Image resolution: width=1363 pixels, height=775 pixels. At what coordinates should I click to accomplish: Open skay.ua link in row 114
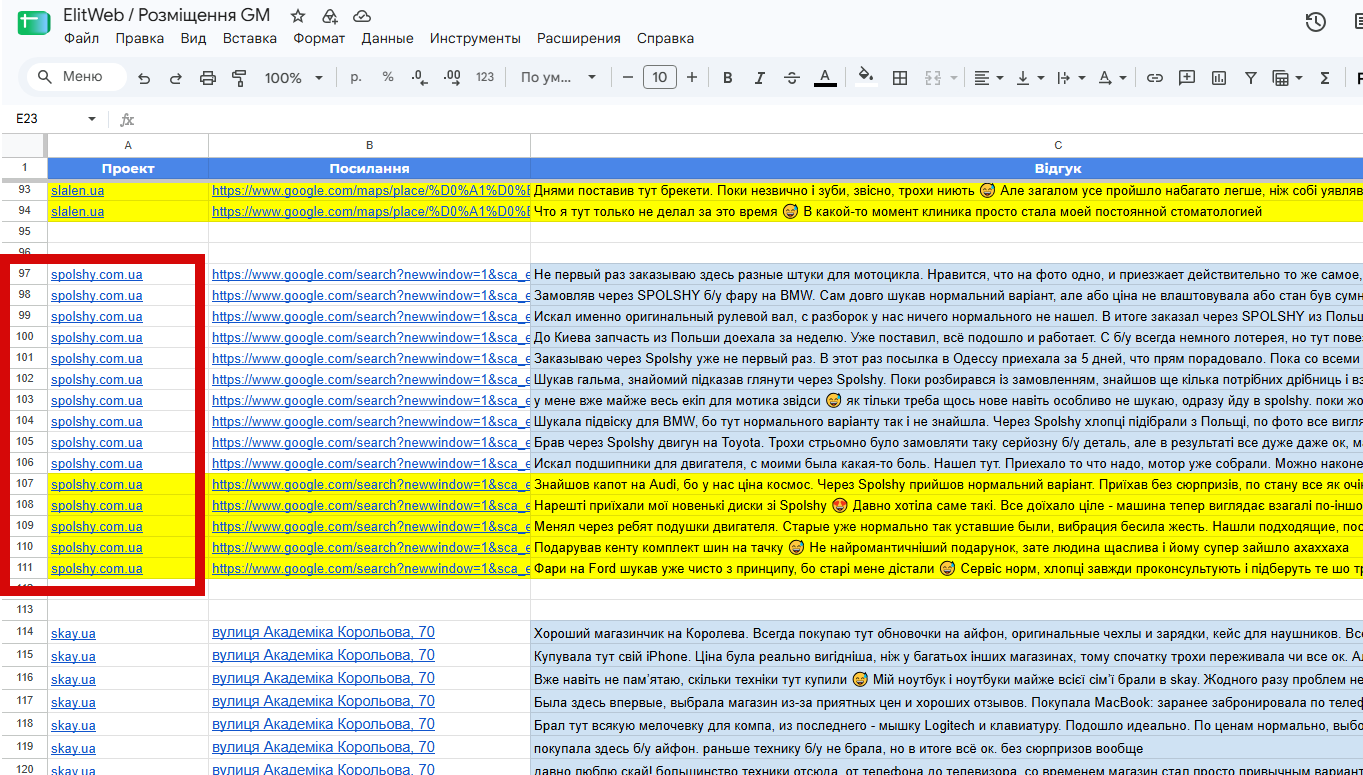click(x=73, y=633)
